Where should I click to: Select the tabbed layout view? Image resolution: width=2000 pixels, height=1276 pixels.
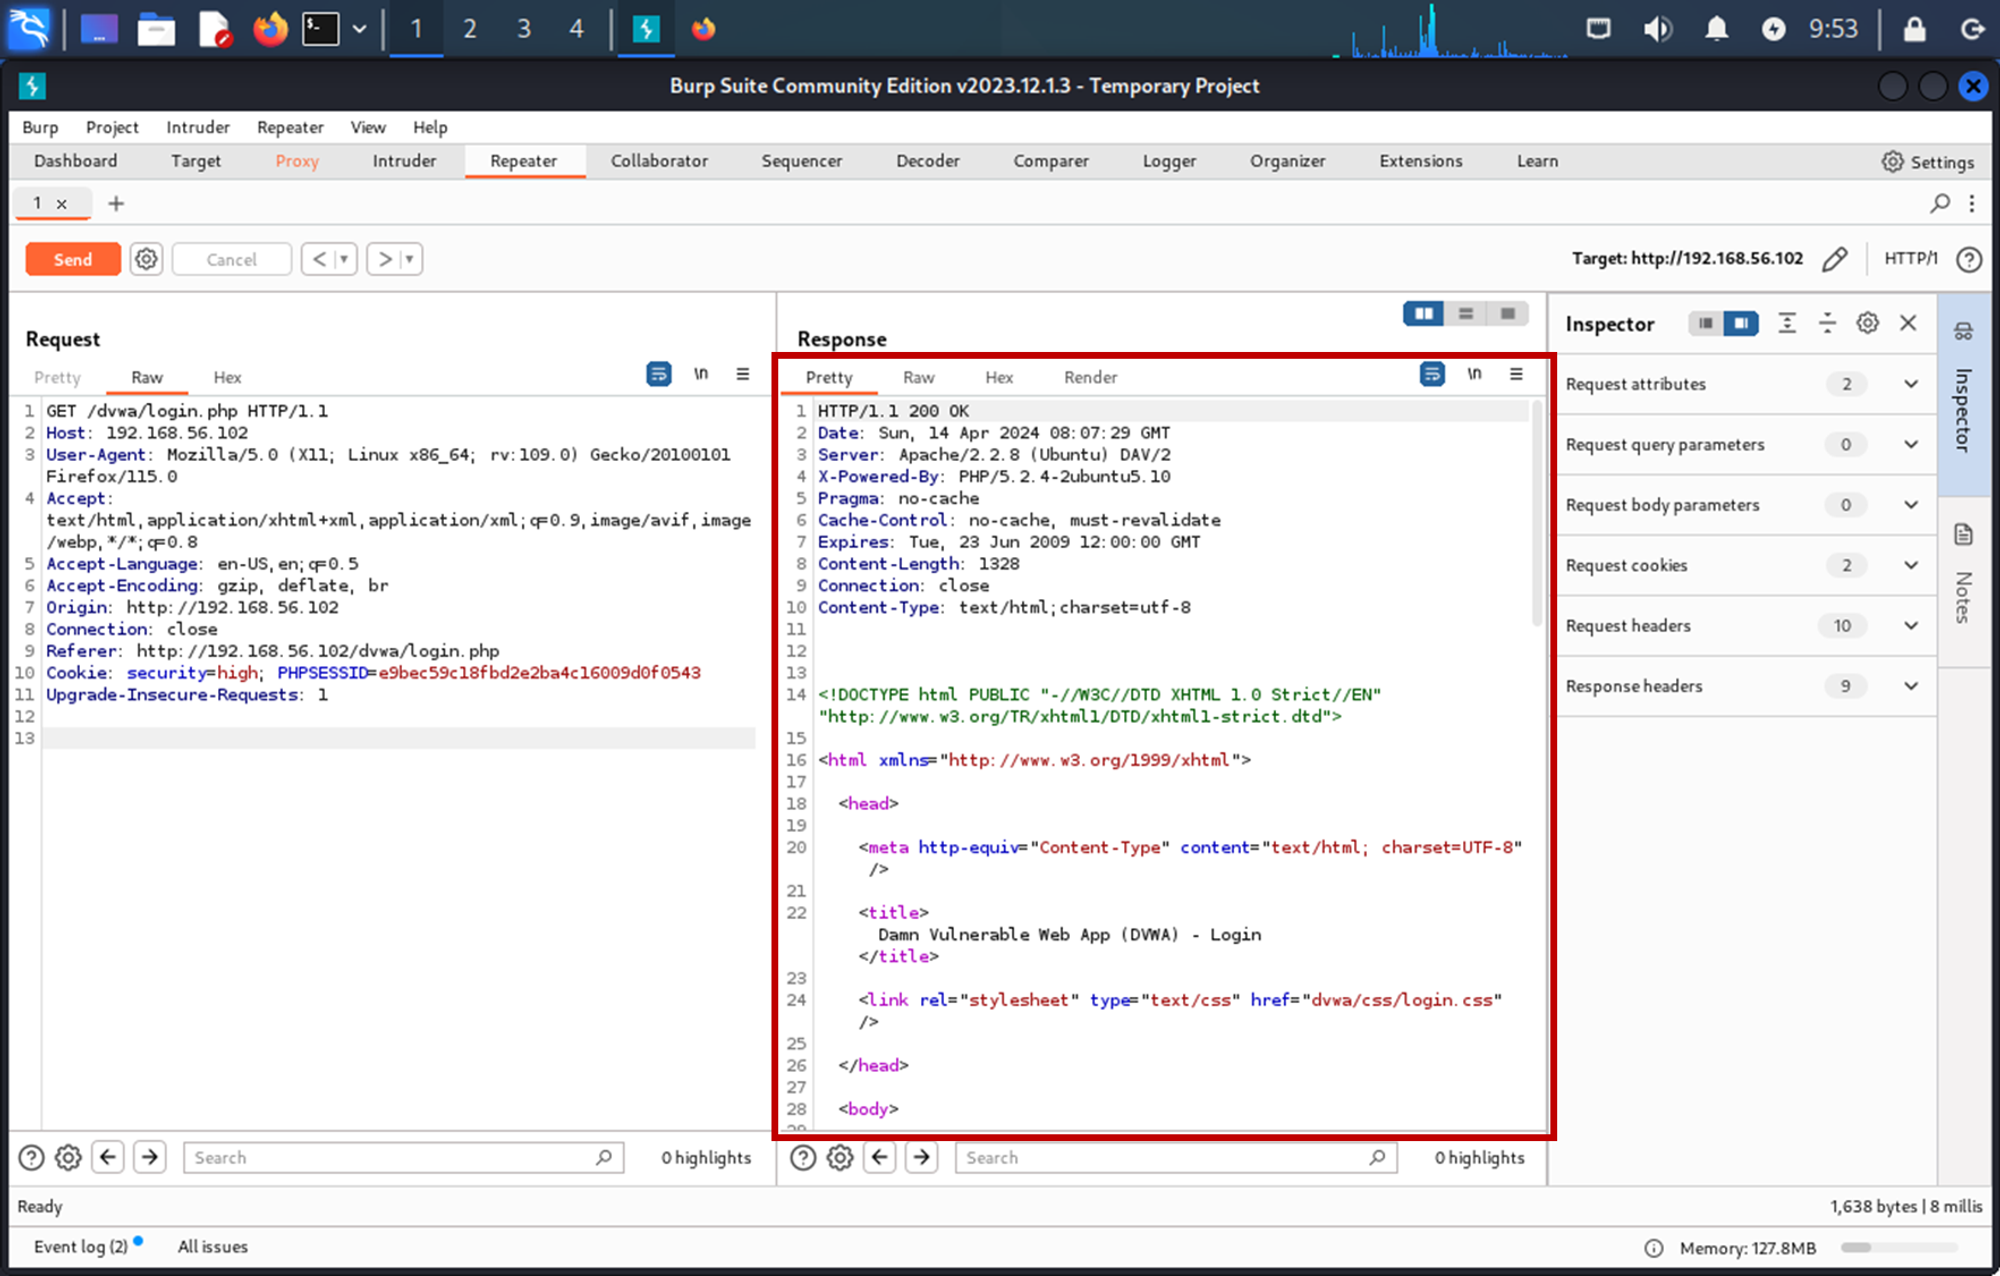coord(1508,314)
